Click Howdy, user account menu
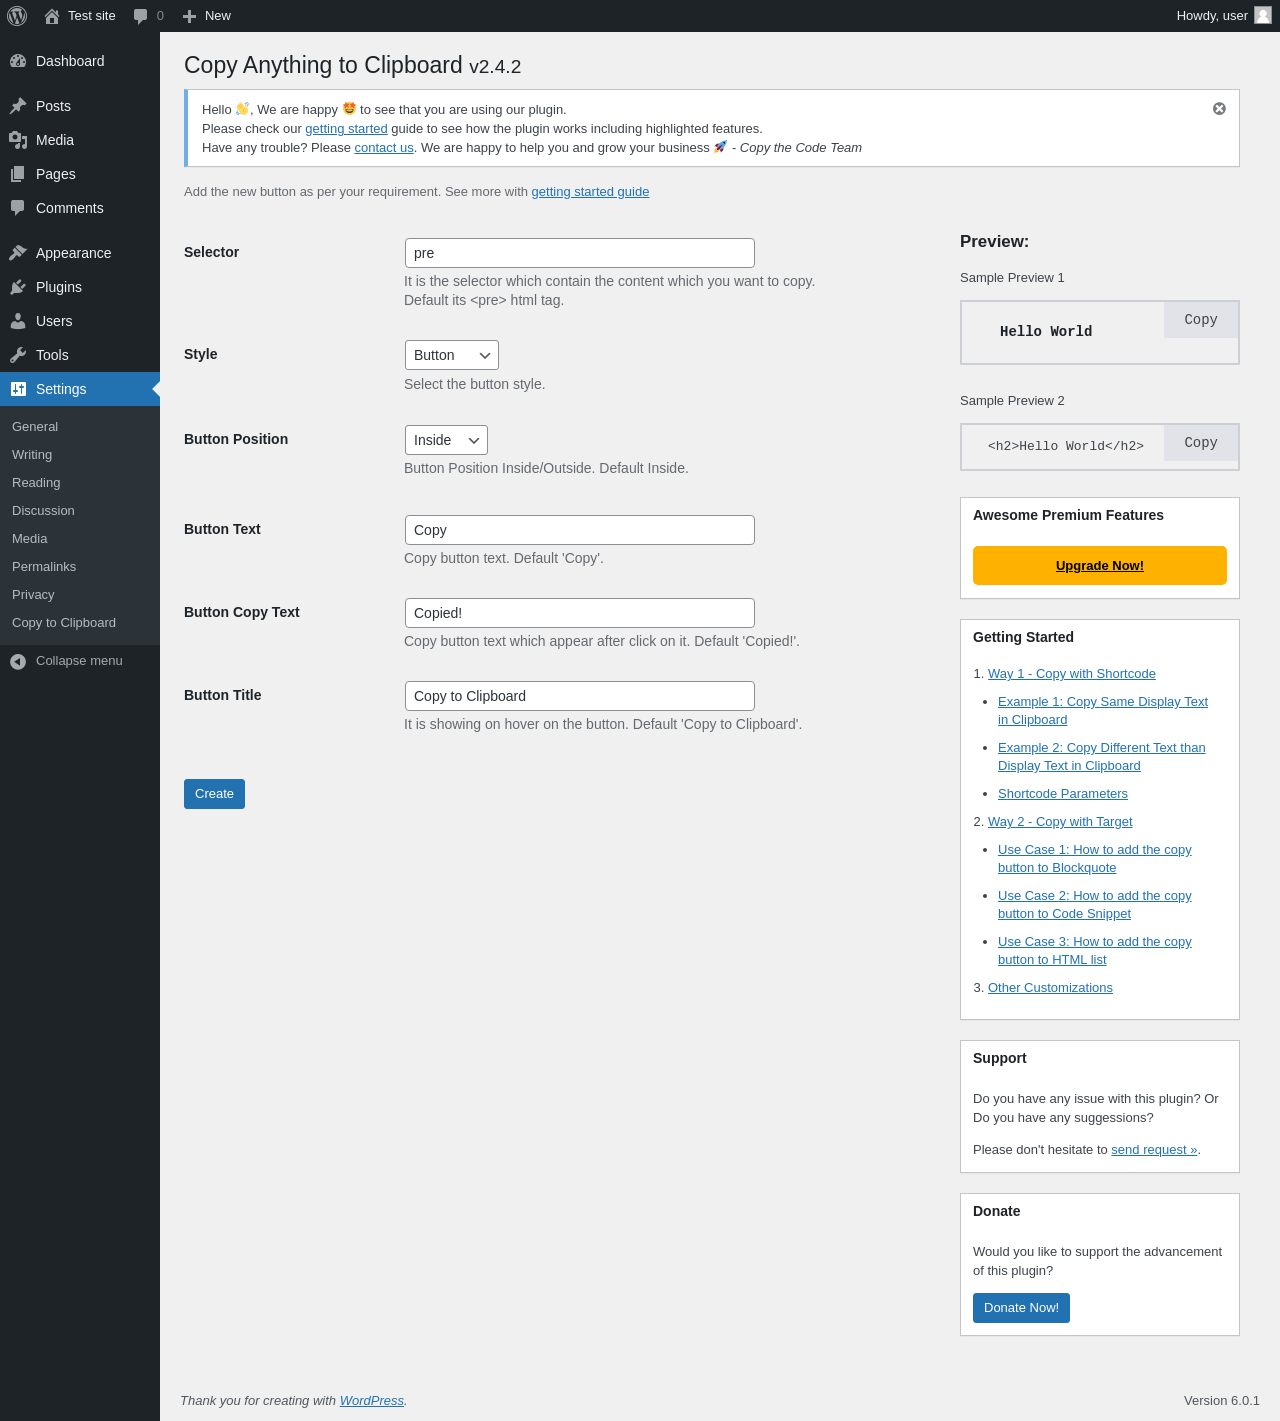Viewport: 1280px width, 1421px height. tap(1224, 16)
